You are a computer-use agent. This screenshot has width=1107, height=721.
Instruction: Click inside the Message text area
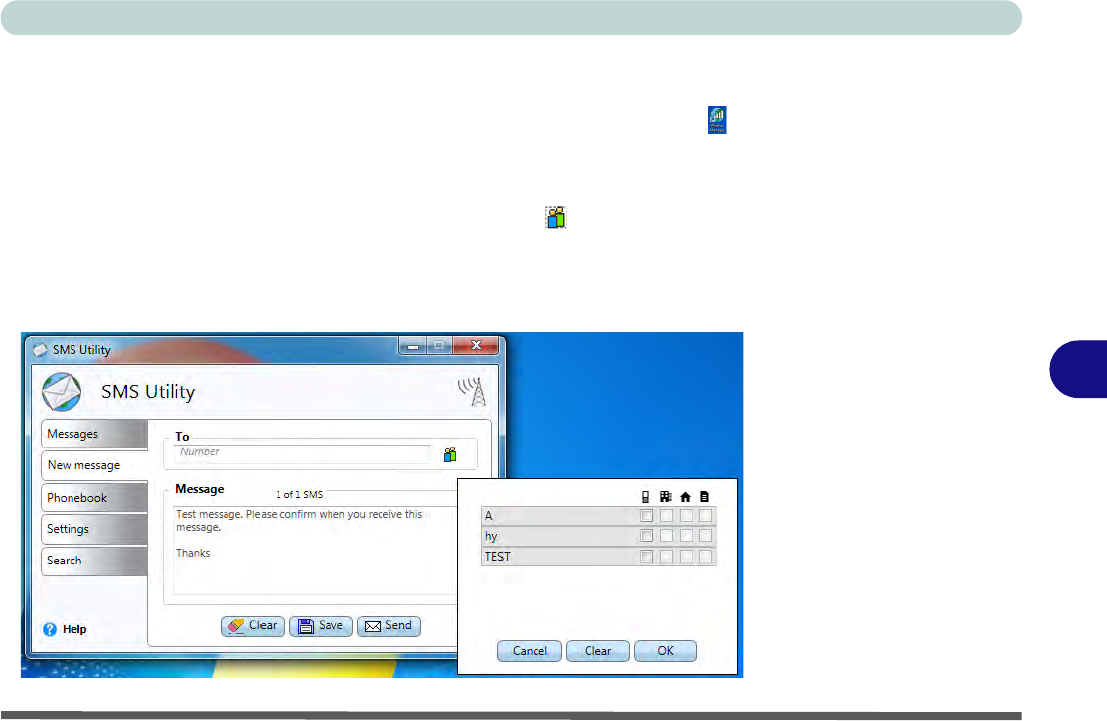(310, 560)
